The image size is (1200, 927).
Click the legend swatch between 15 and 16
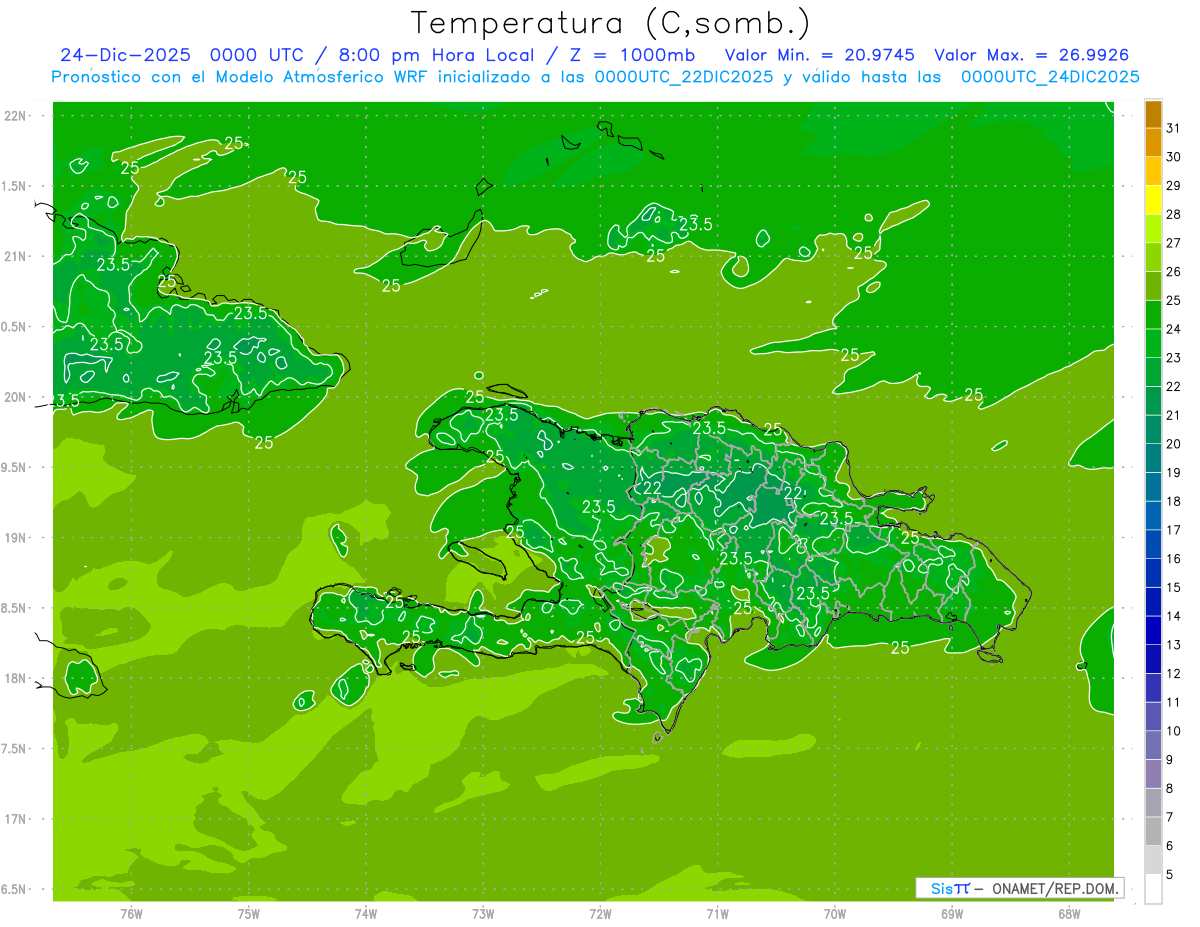click(x=1153, y=574)
